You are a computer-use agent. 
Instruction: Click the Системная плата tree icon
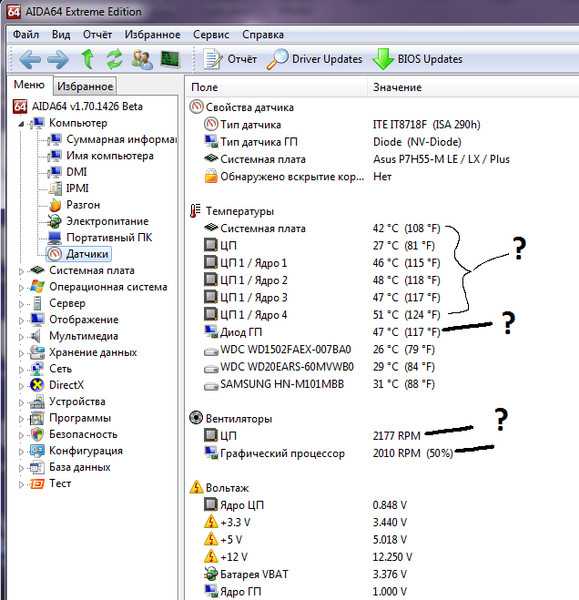coord(38,270)
